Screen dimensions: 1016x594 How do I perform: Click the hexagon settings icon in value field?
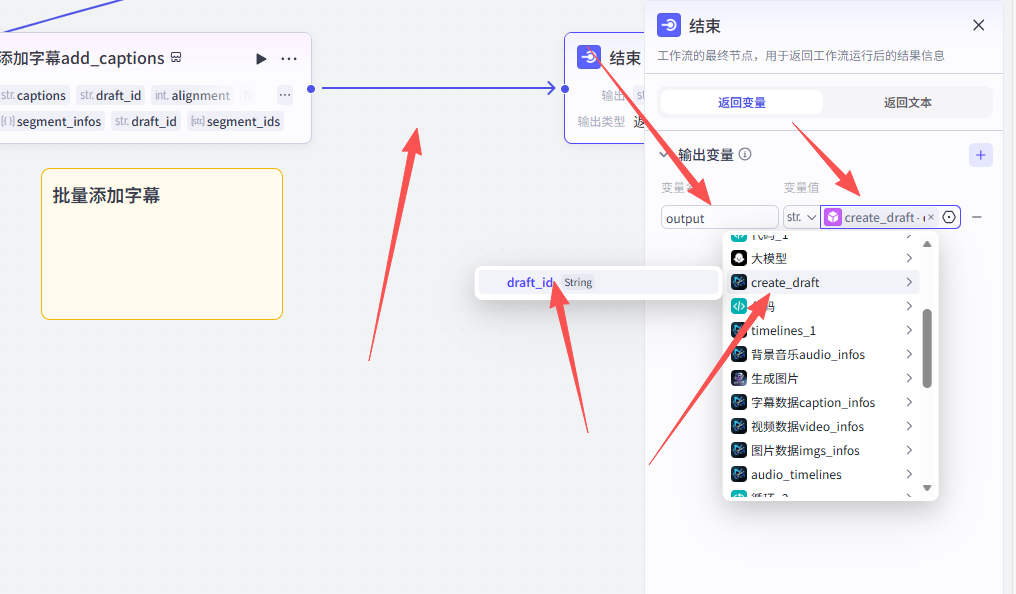click(x=949, y=217)
